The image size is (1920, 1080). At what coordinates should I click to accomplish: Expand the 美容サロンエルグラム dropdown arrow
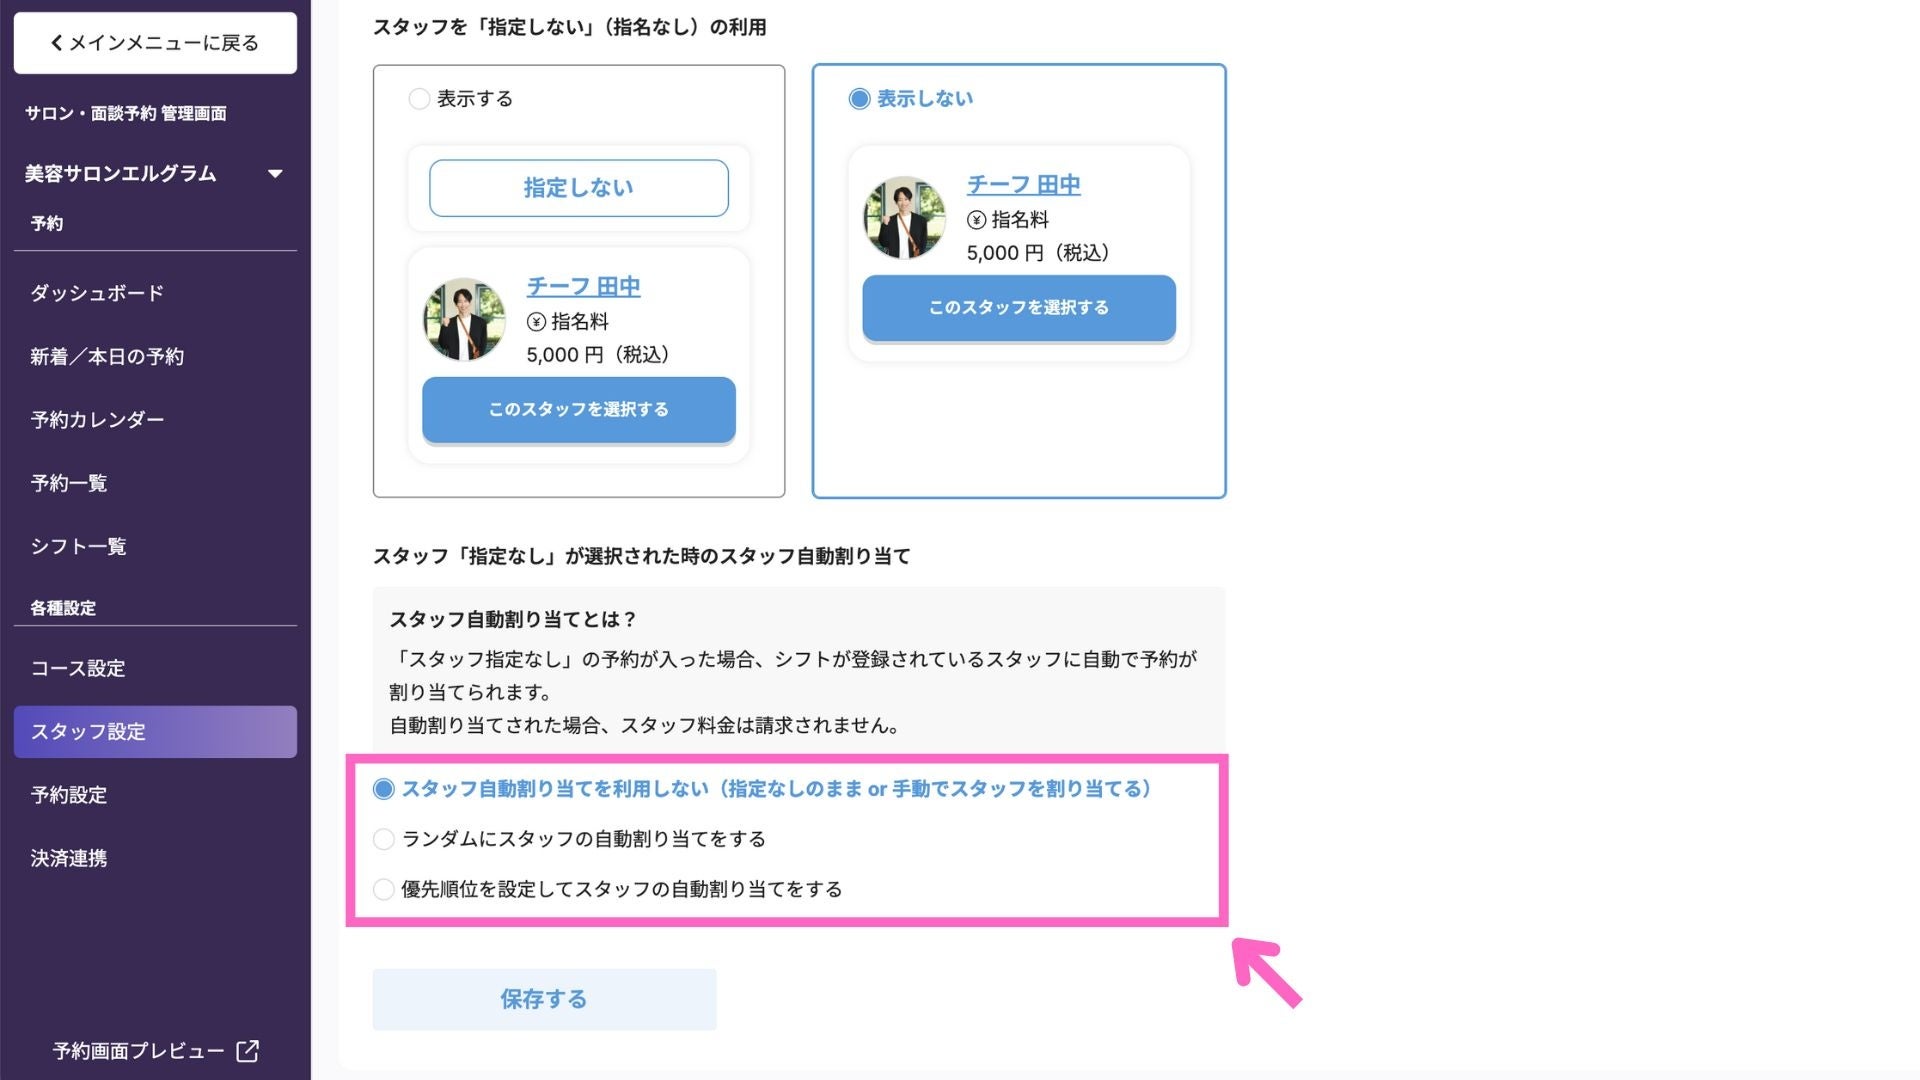(x=275, y=174)
